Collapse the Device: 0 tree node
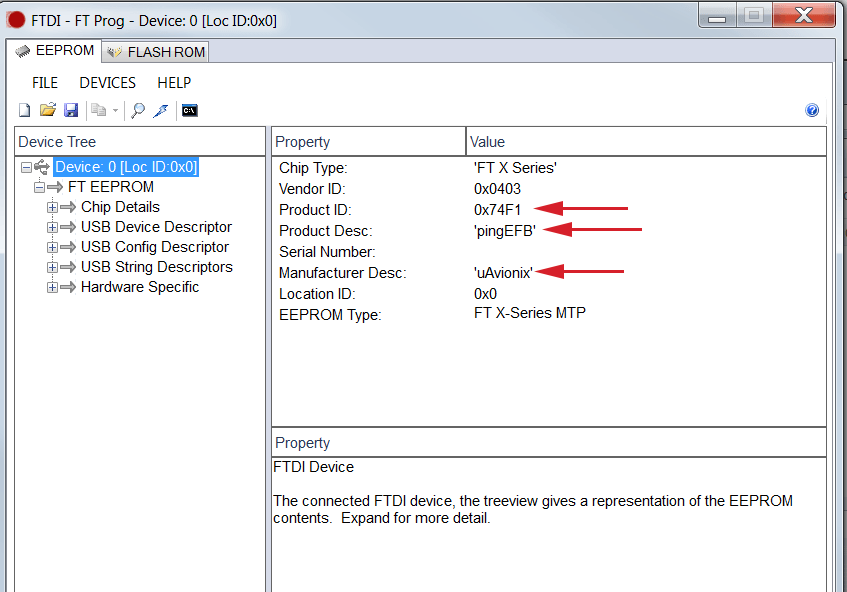This screenshot has width=847, height=592. (x=26, y=167)
